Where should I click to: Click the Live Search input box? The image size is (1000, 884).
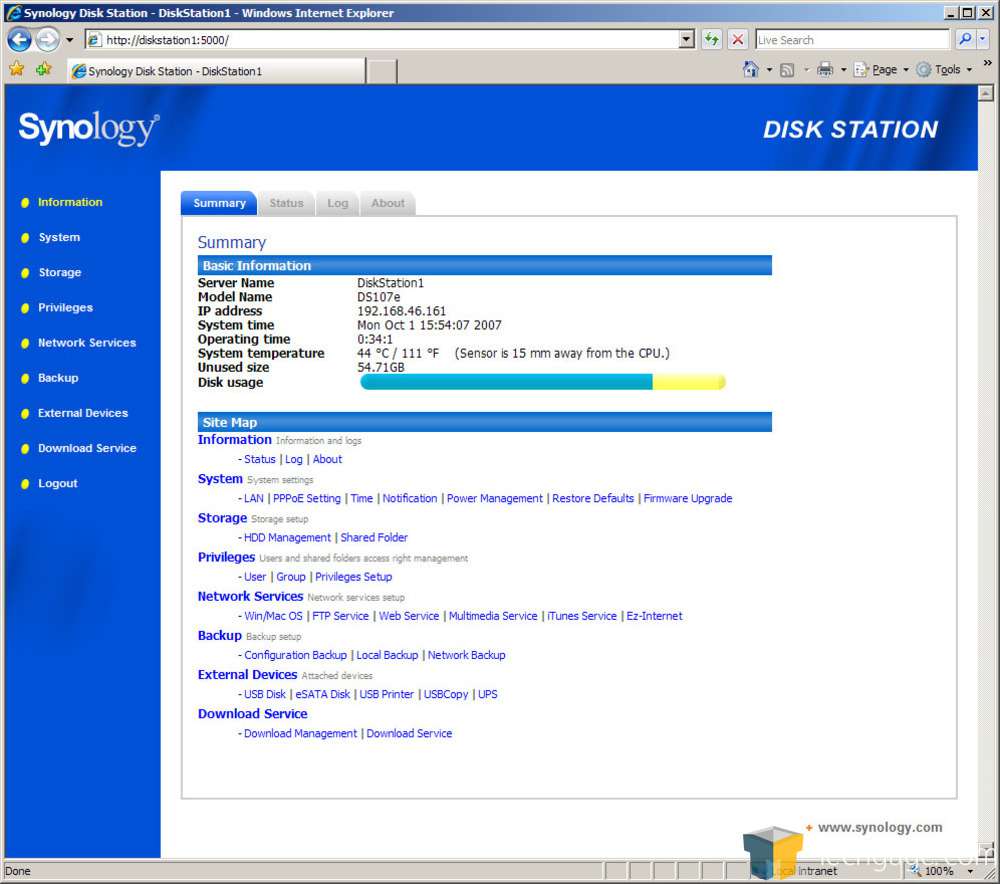852,40
